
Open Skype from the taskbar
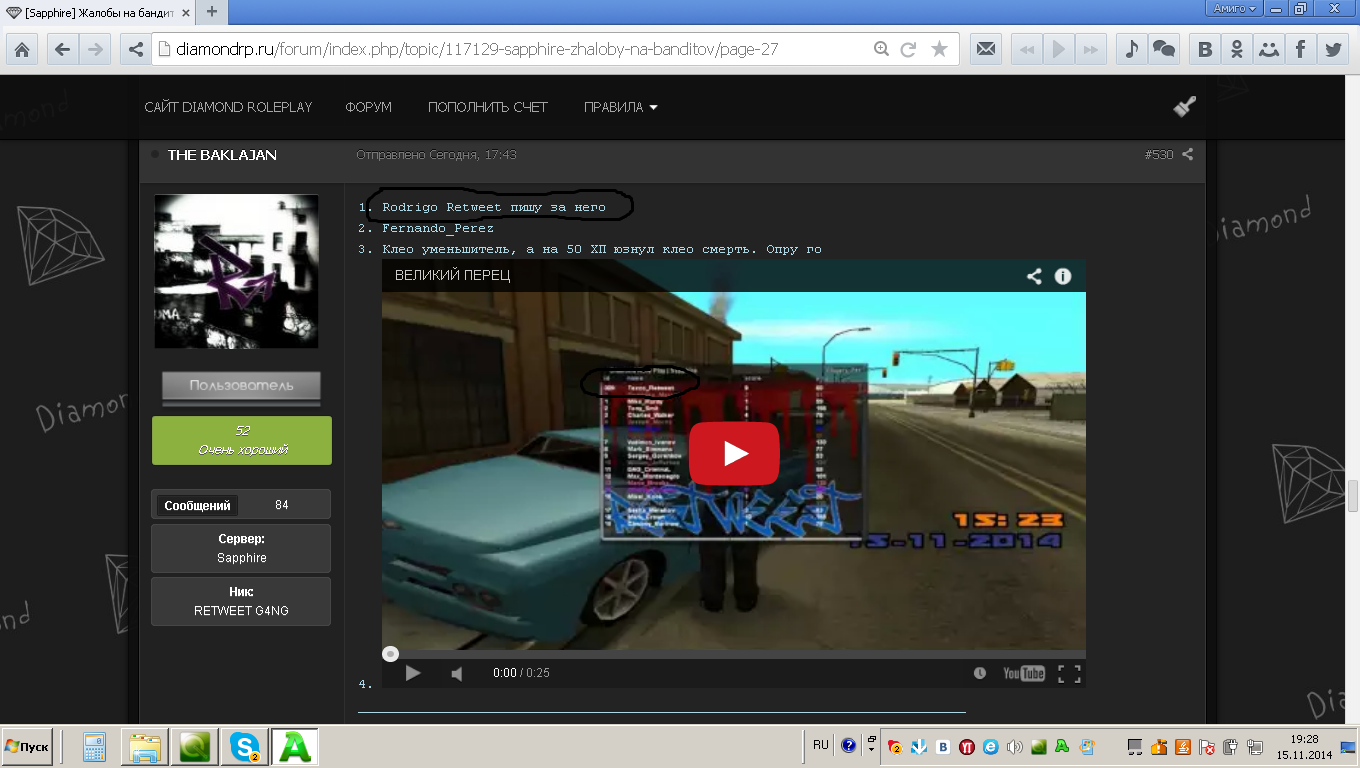tap(243, 747)
